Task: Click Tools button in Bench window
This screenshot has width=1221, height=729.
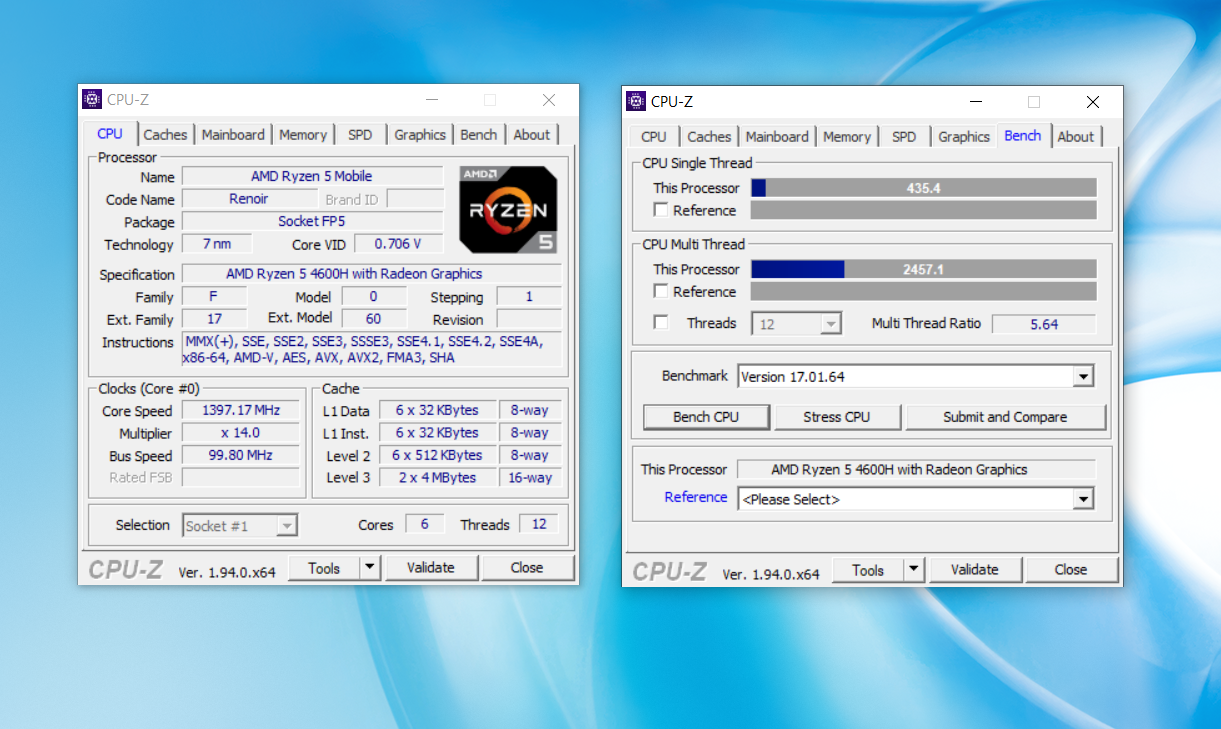Action: click(868, 570)
